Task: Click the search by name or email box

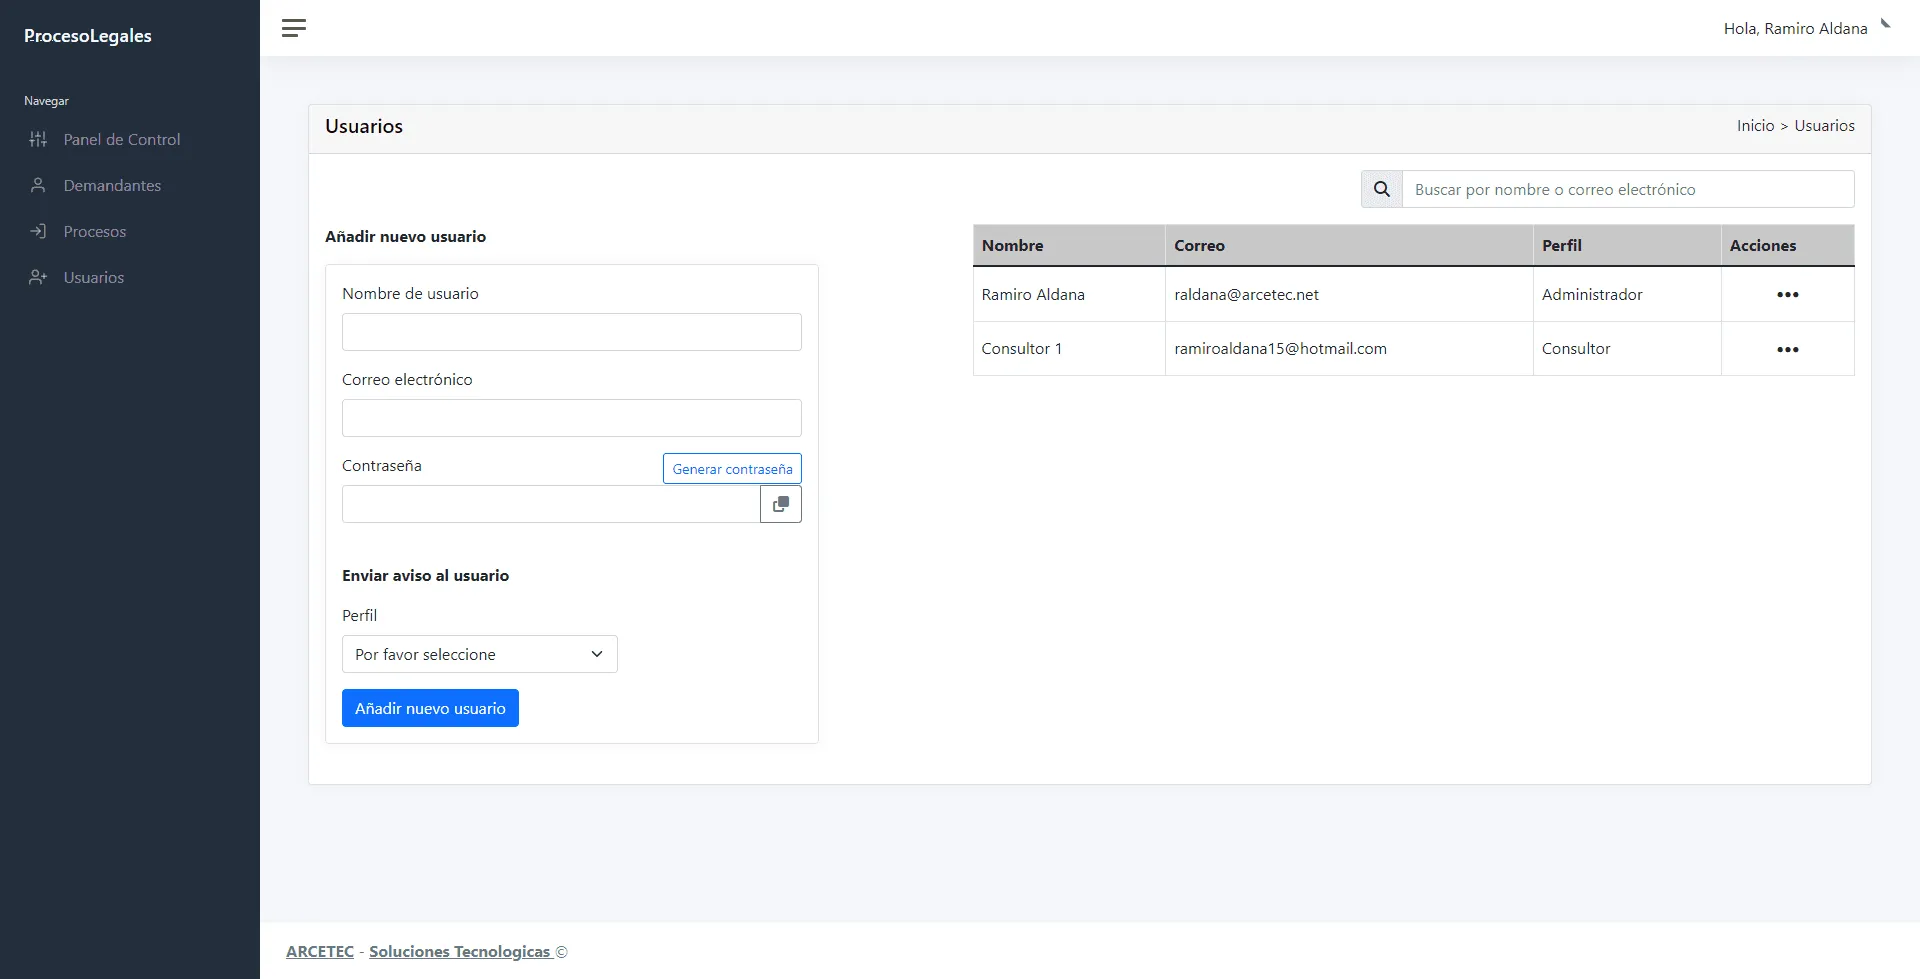Action: 1627,189
